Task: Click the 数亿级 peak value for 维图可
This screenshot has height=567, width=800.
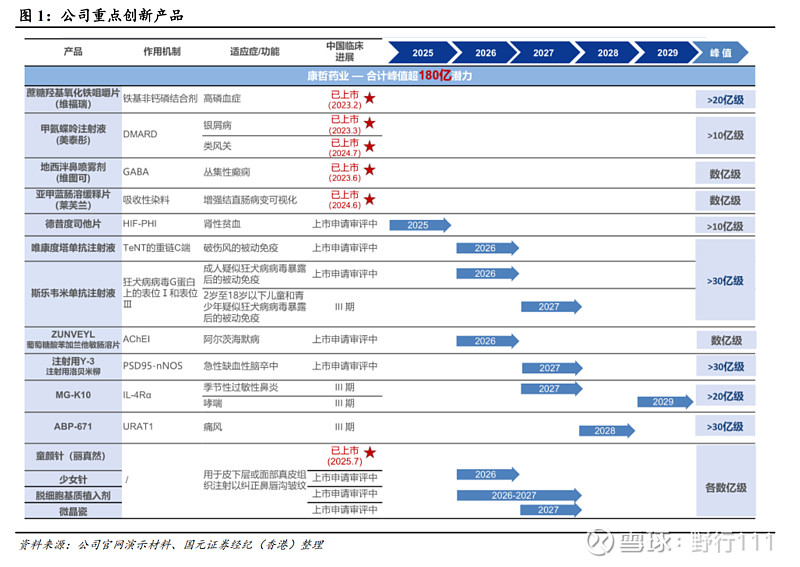Action: [725, 175]
